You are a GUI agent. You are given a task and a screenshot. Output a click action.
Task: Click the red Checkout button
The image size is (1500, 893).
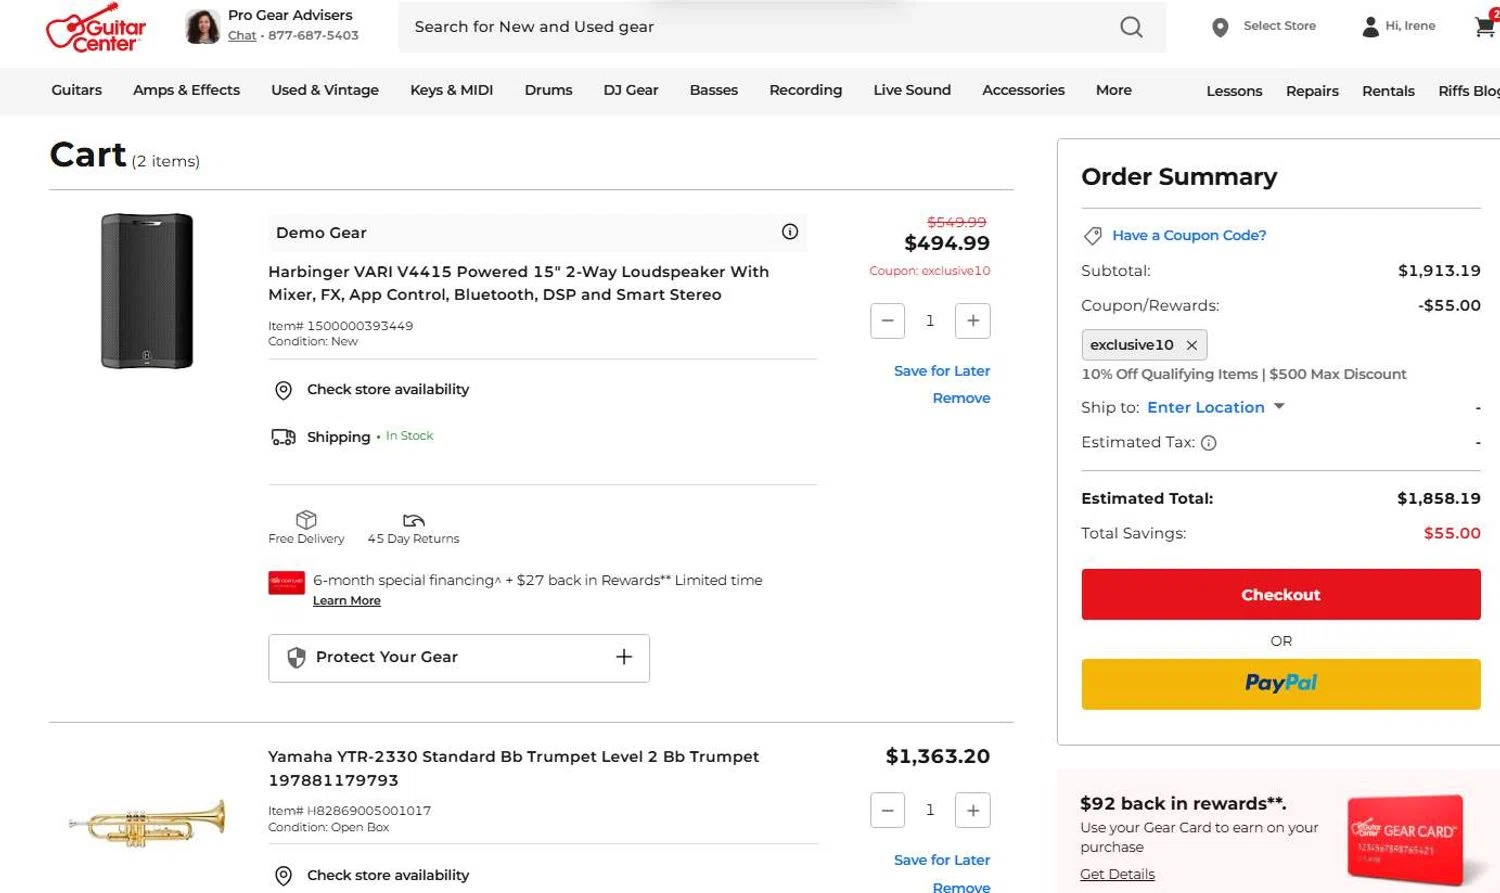[1281, 594]
